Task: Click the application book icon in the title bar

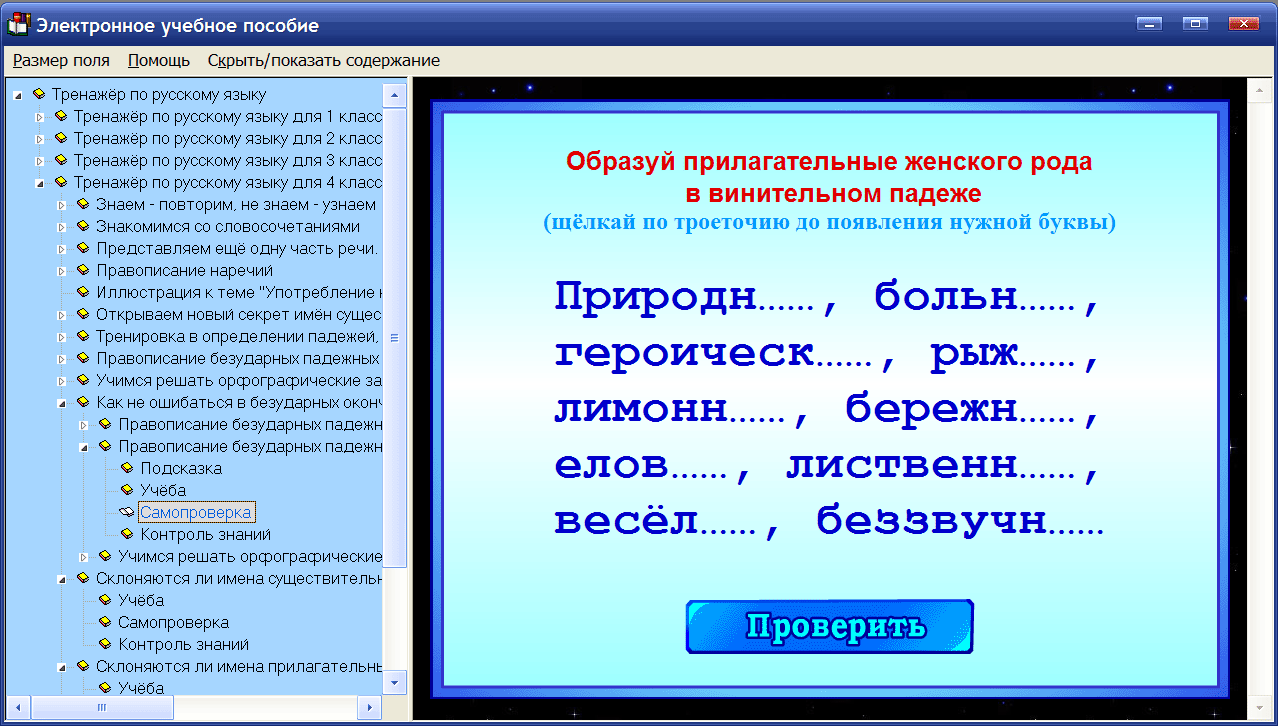Action: click(16, 22)
